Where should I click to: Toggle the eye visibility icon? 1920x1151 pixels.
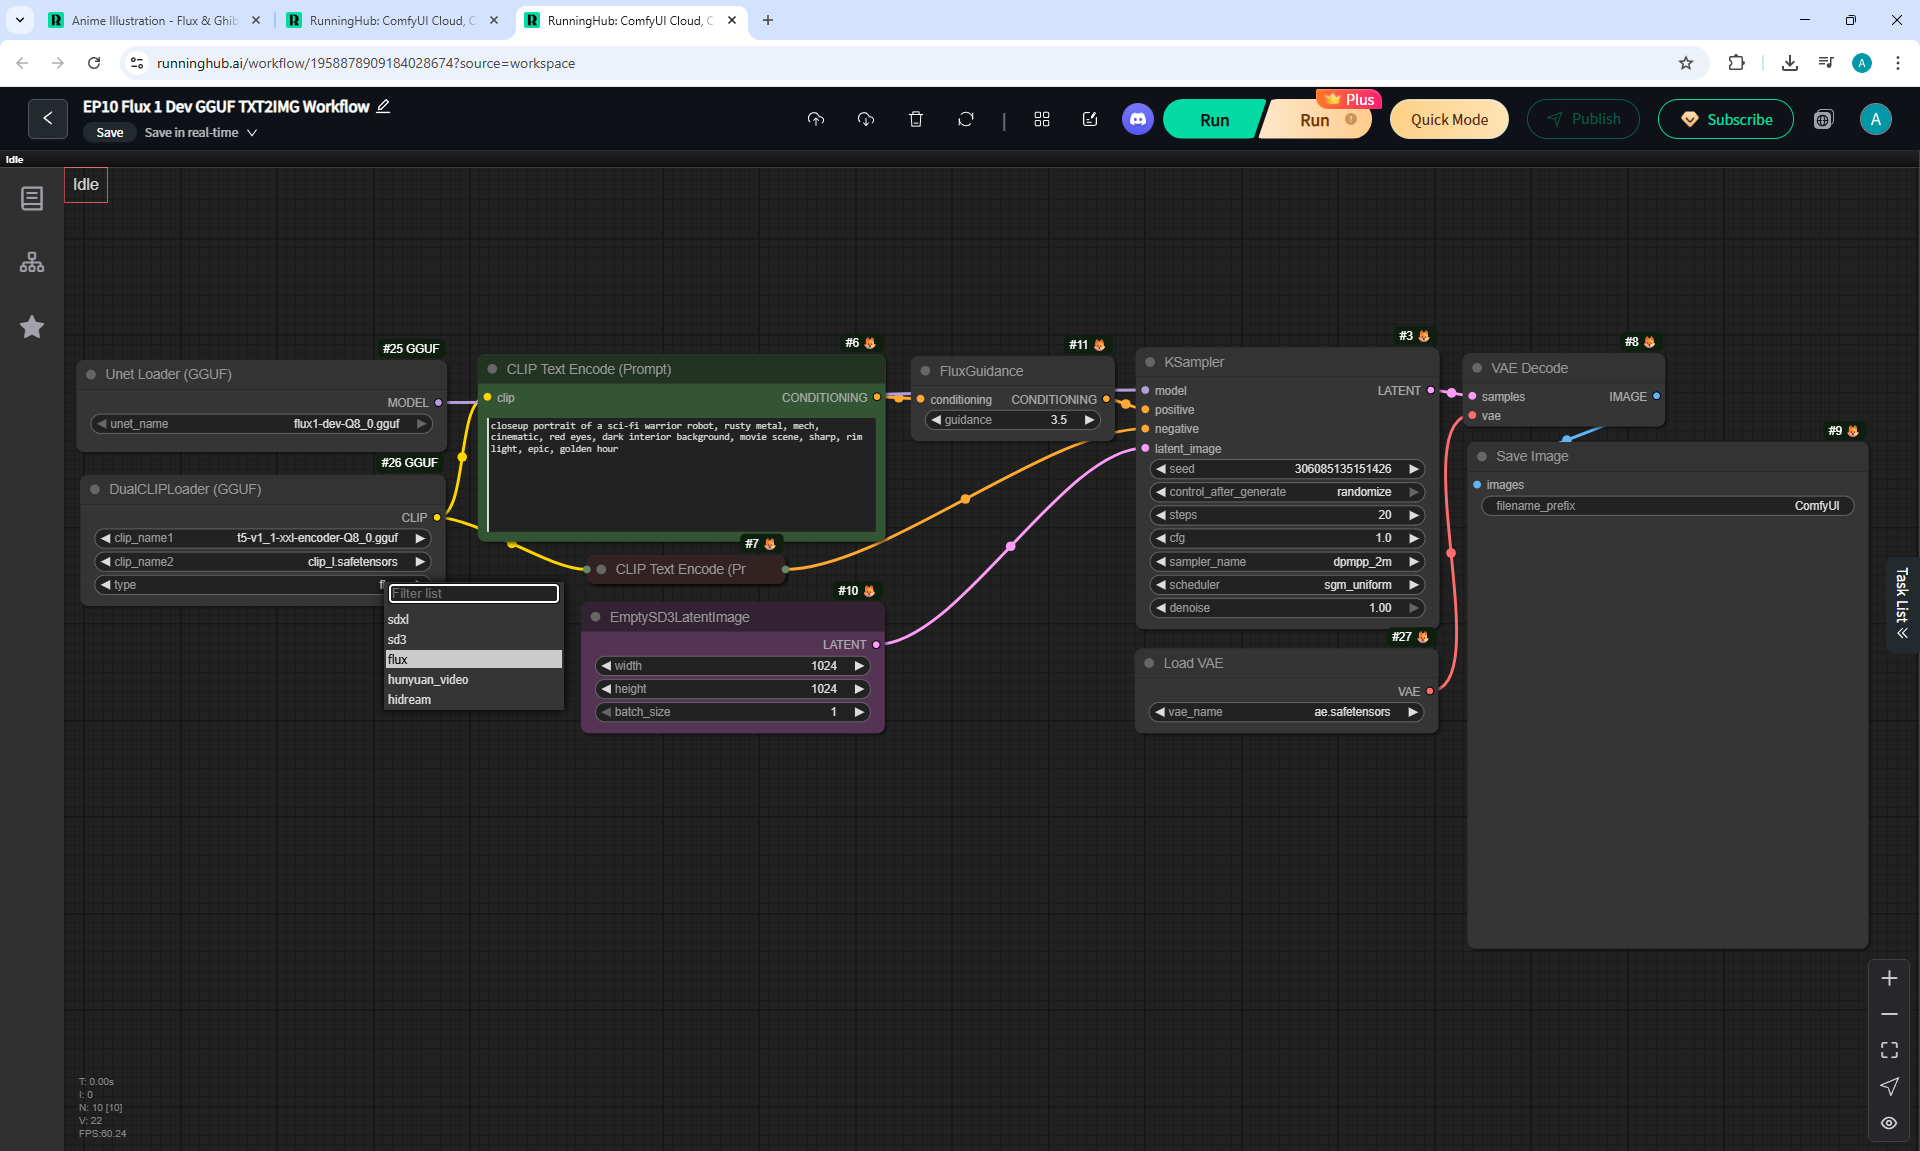pyautogui.click(x=1889, y=1123)
